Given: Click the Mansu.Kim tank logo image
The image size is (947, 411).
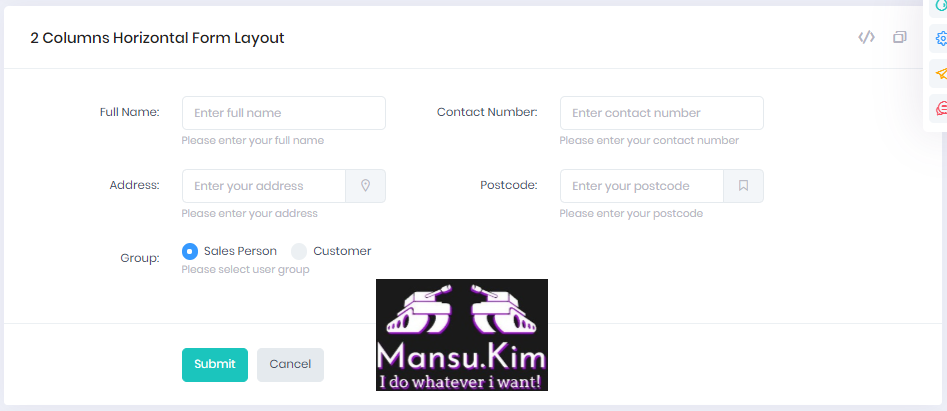Looking at the screenshot, I should (x=461, y=334).
